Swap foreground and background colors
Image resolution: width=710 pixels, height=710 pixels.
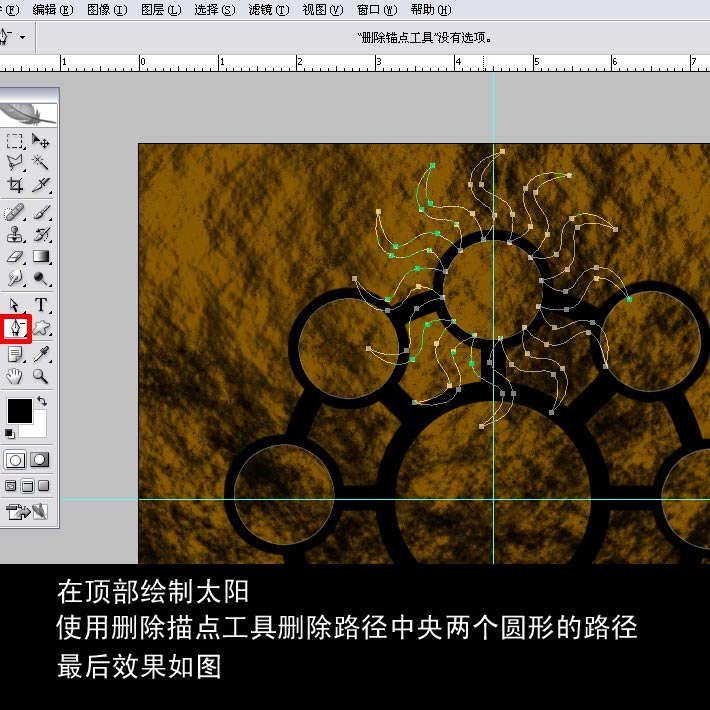pyautogui.click(x=42, y=401)
